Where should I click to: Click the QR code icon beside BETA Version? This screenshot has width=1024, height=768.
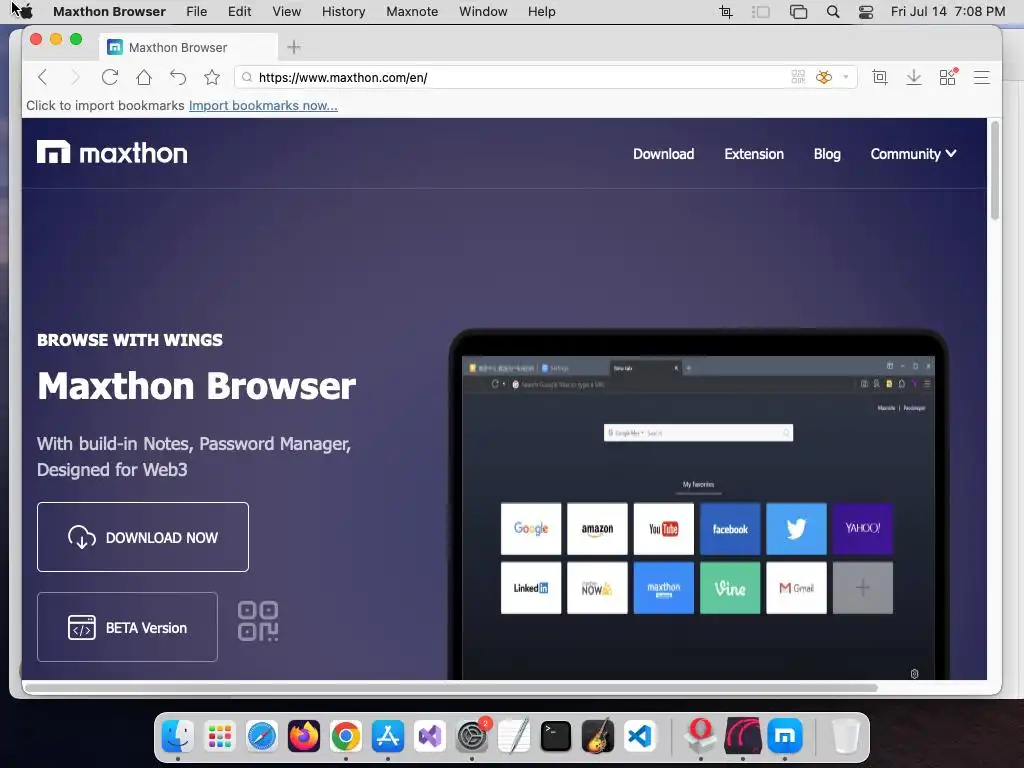pyautogui.click(x=258, y=621)
